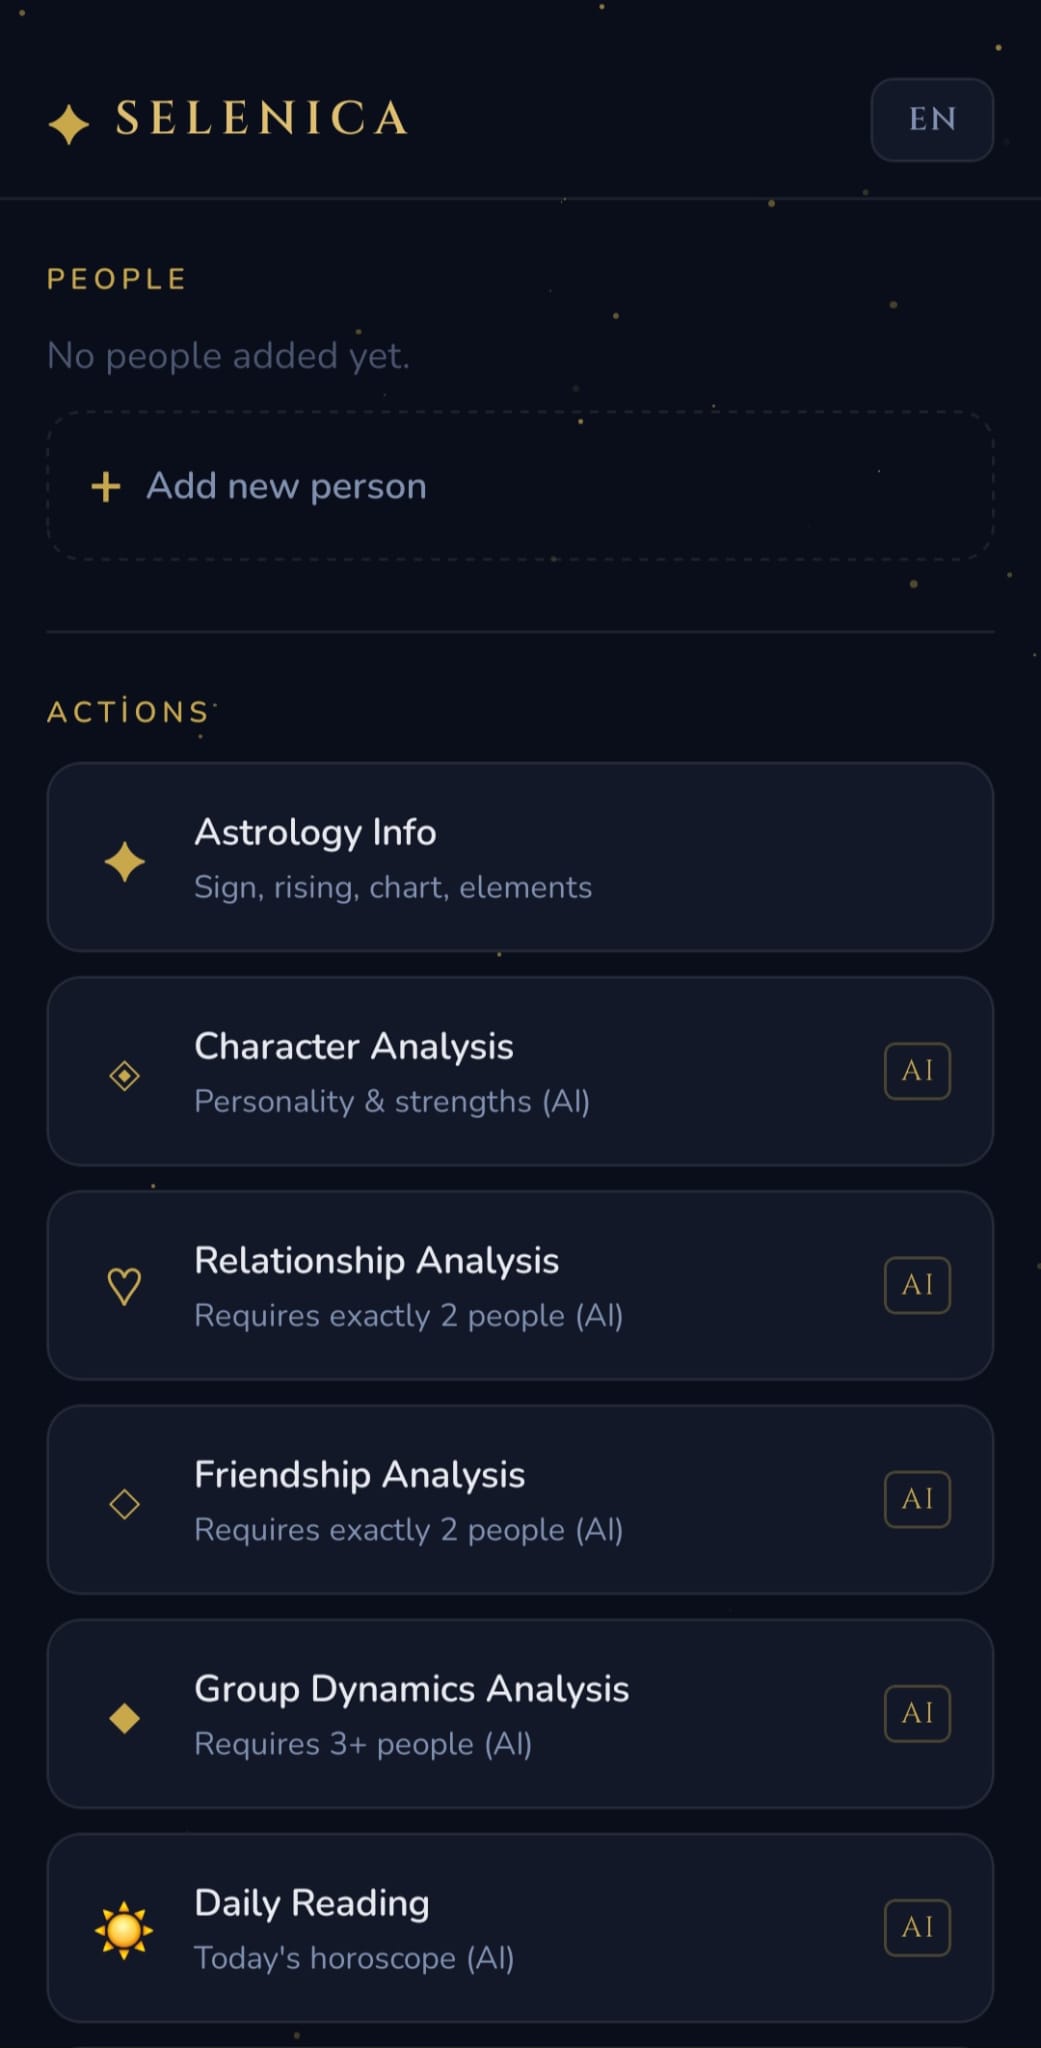
Task: Click the AI badge on Friendship Analysis
Action: coord(917,1499)
